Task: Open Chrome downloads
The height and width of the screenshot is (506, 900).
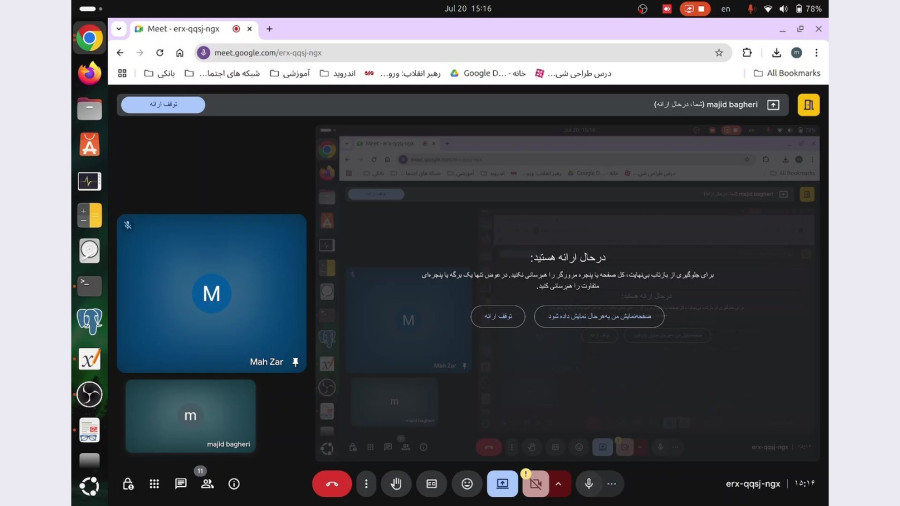Action: point(776,53)
